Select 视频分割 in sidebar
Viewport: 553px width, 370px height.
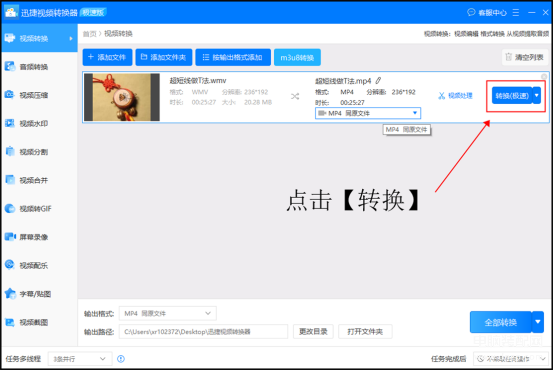point(26,152)
